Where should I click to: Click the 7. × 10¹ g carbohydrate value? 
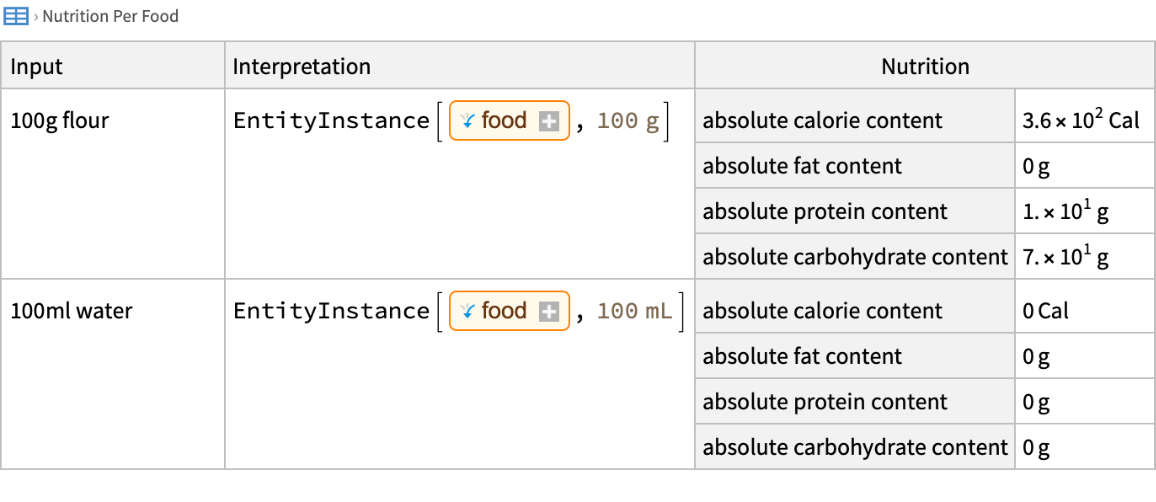(1065, 257)
